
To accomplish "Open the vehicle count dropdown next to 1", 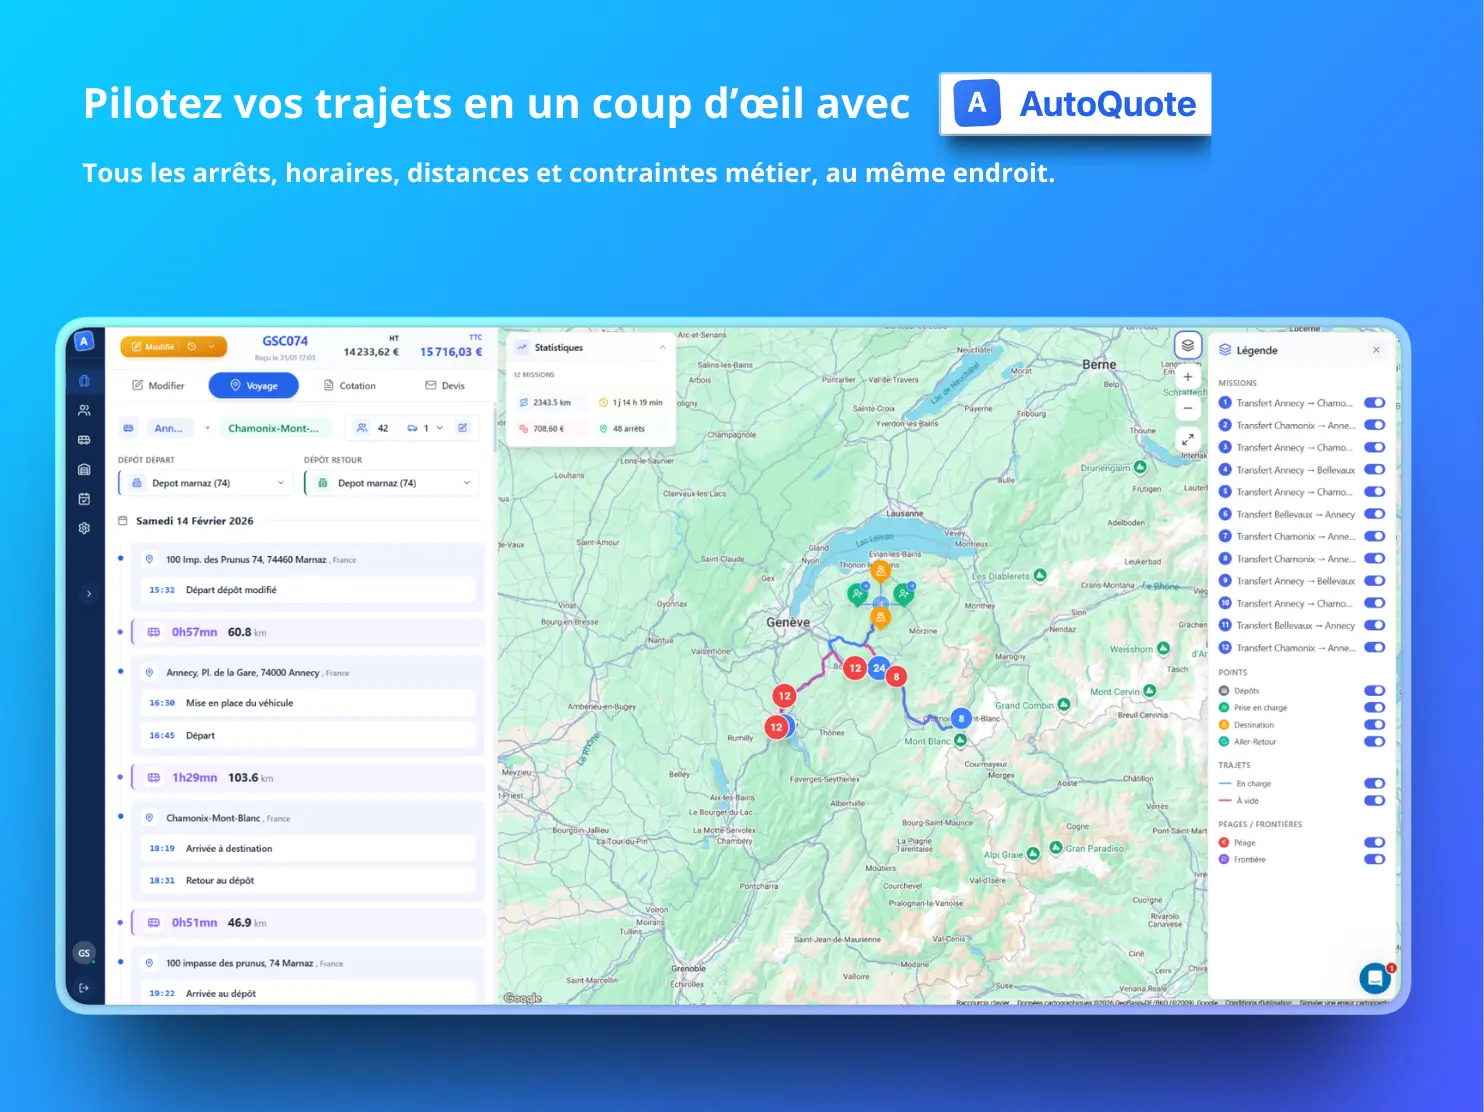I will (439, 427).
